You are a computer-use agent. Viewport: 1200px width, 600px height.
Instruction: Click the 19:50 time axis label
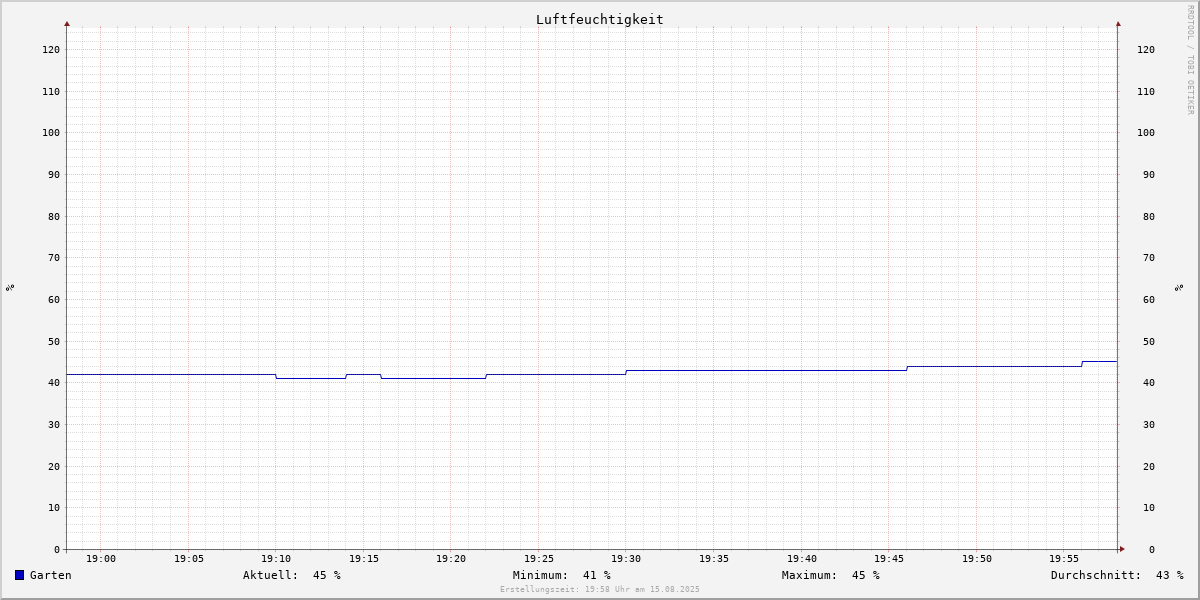tap(977, 559)
